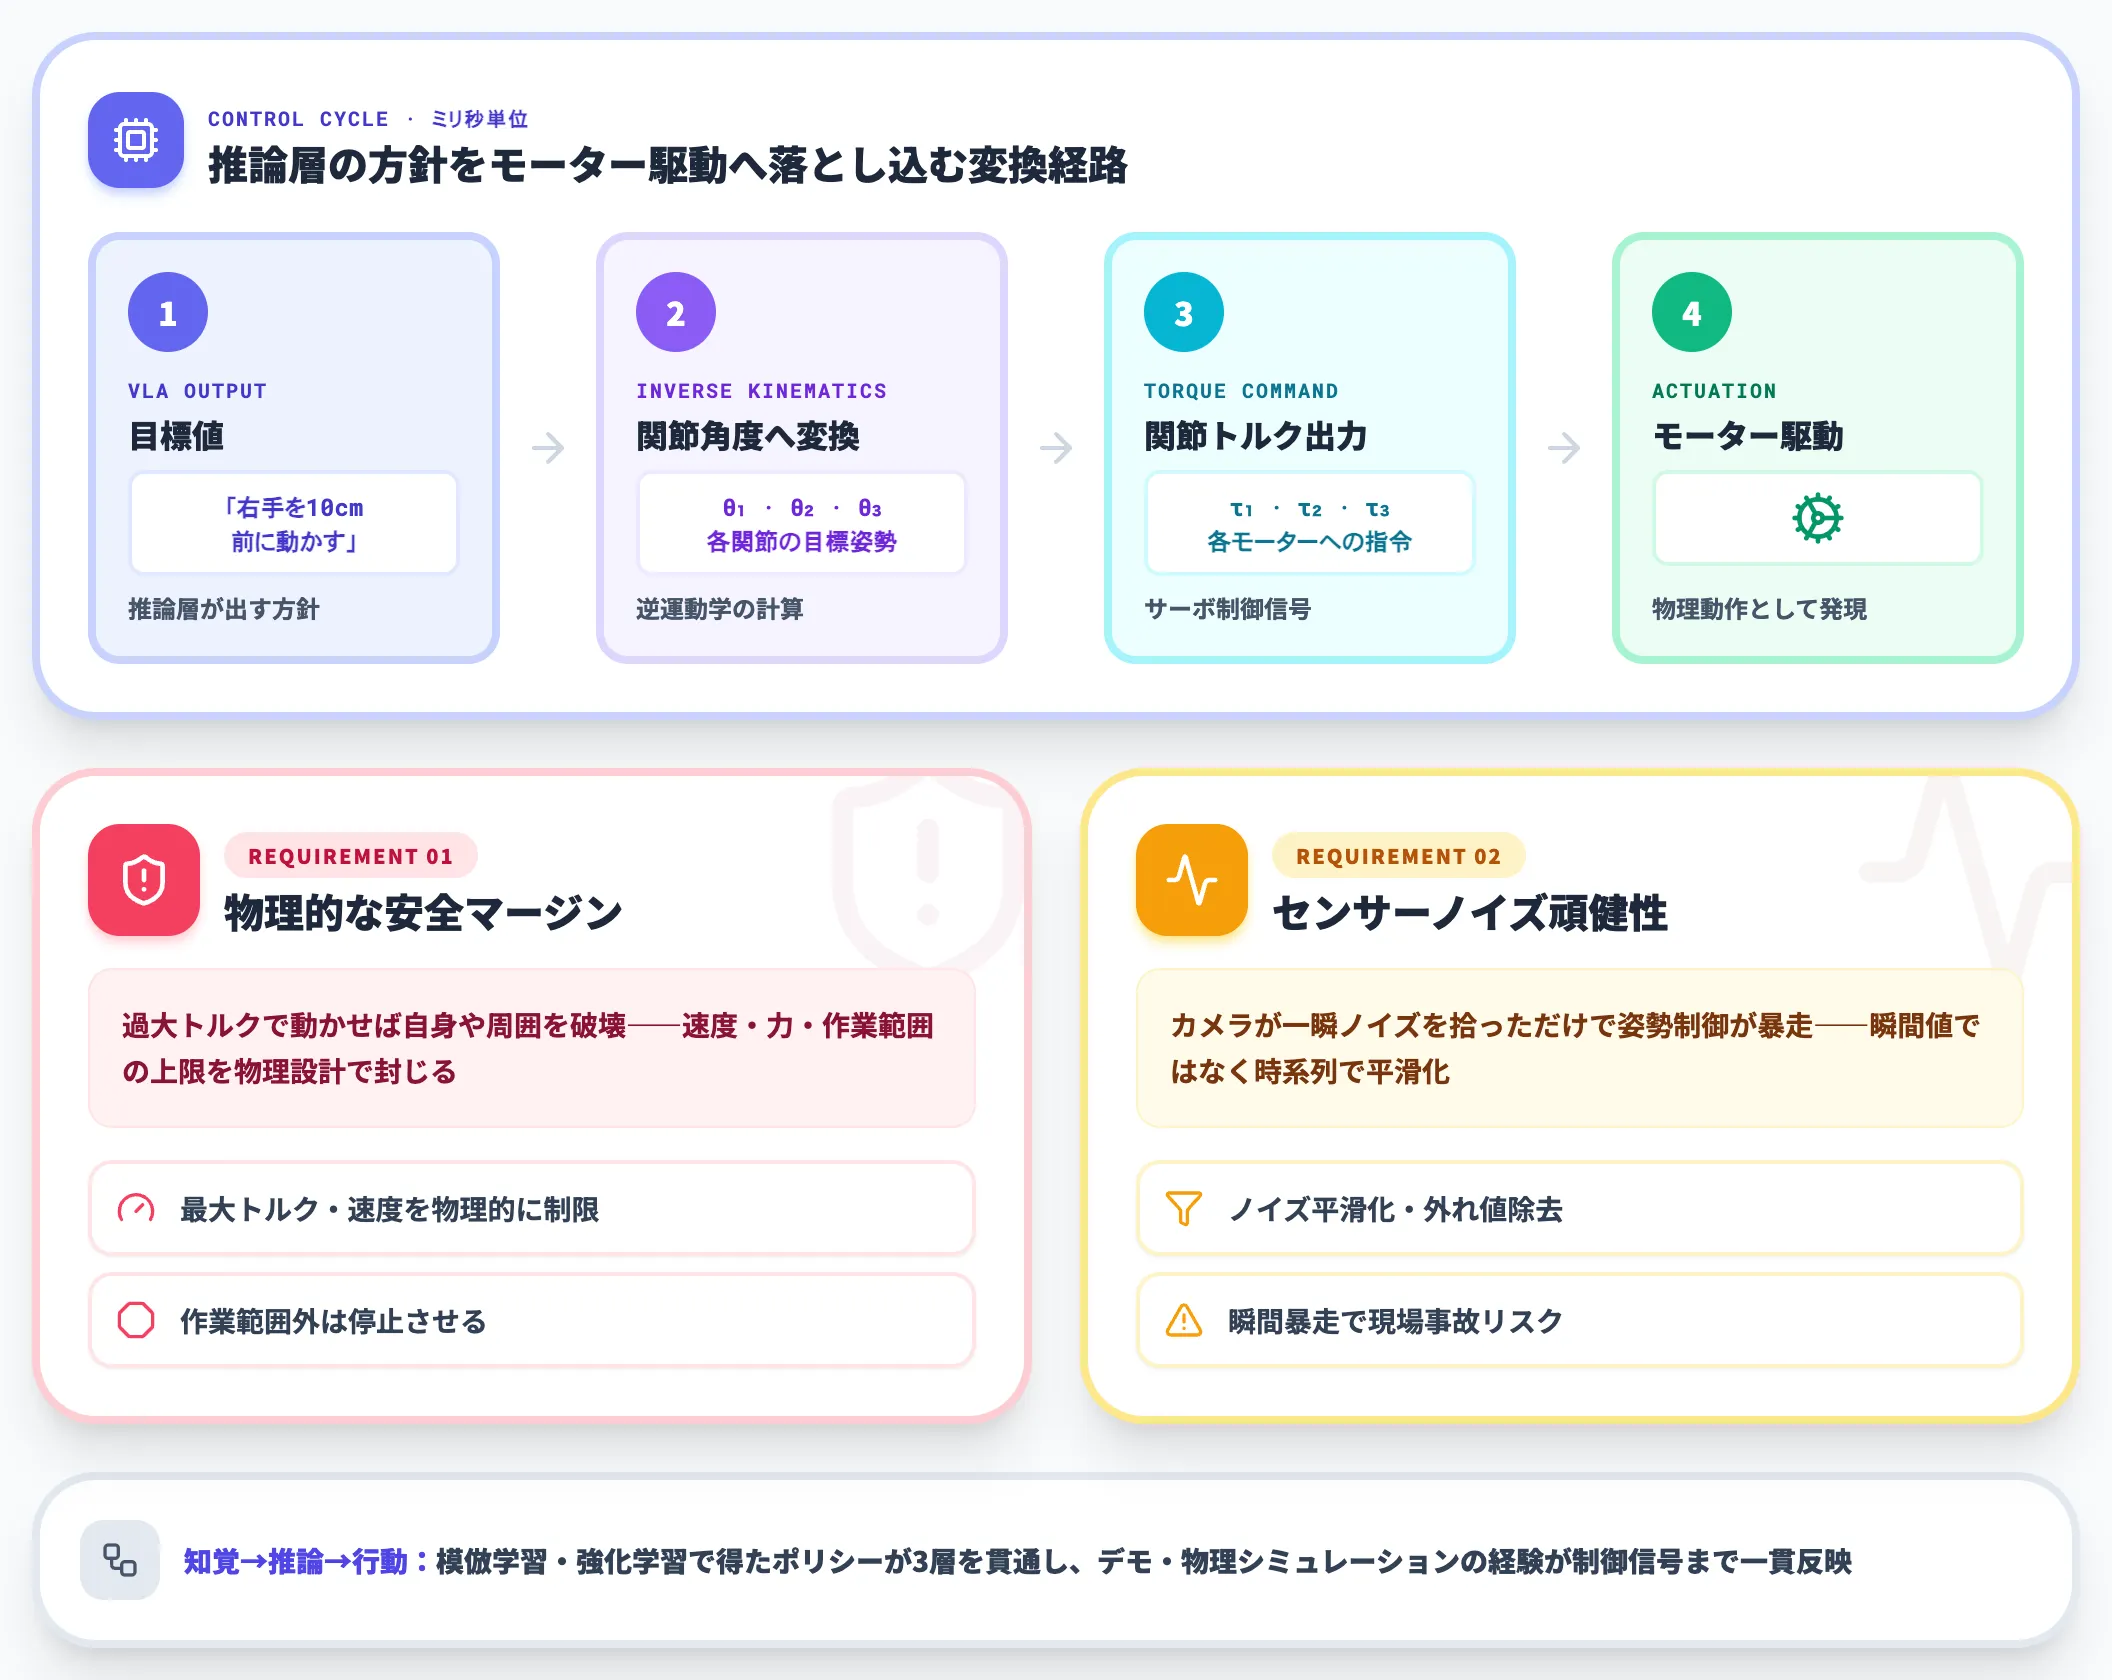This screenshot has width=2112, height=1680.
Task: Click the ACTUATION label
Action: click(1714, 391)
